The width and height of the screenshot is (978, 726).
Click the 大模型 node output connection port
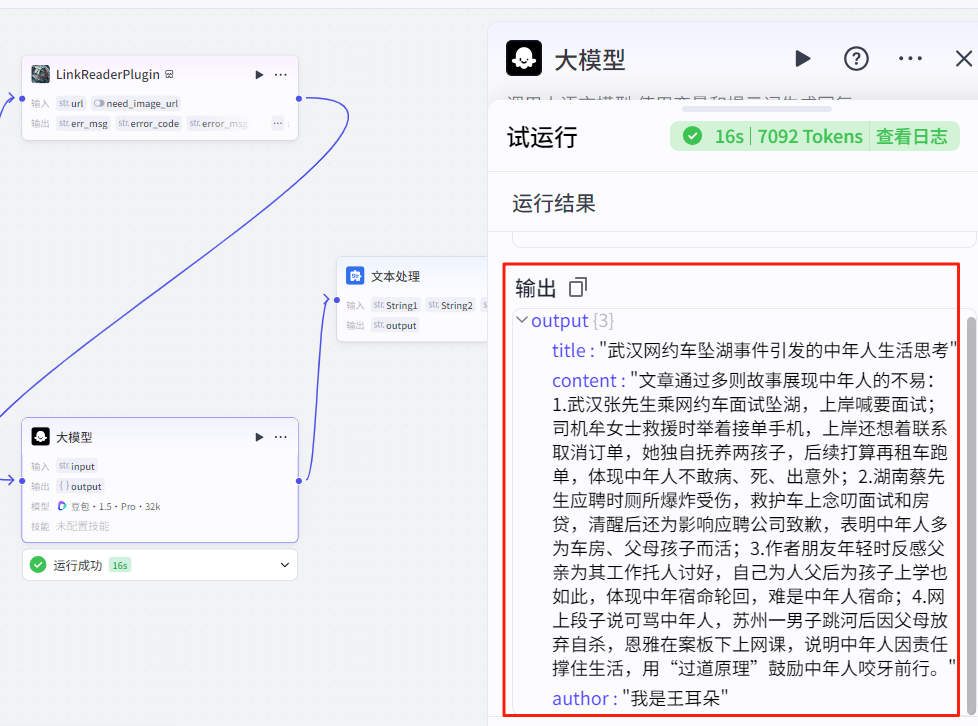[299, 481]
